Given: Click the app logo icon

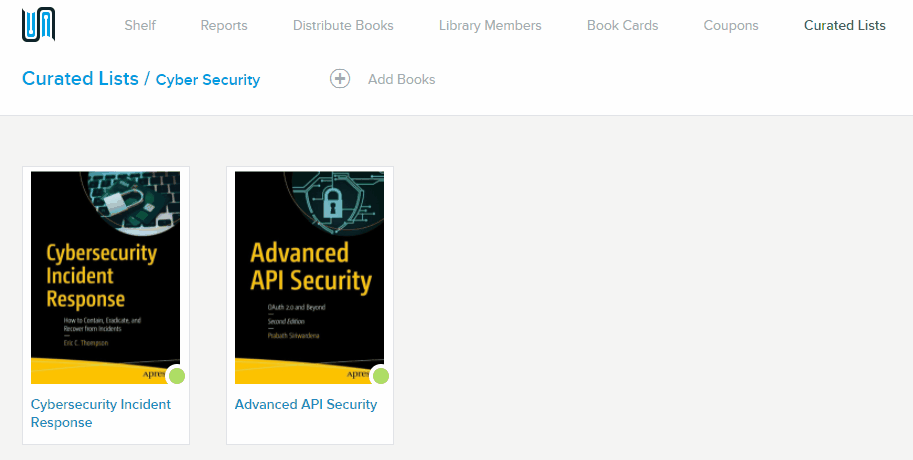Looking at the screenshot, I should point(38,25).
